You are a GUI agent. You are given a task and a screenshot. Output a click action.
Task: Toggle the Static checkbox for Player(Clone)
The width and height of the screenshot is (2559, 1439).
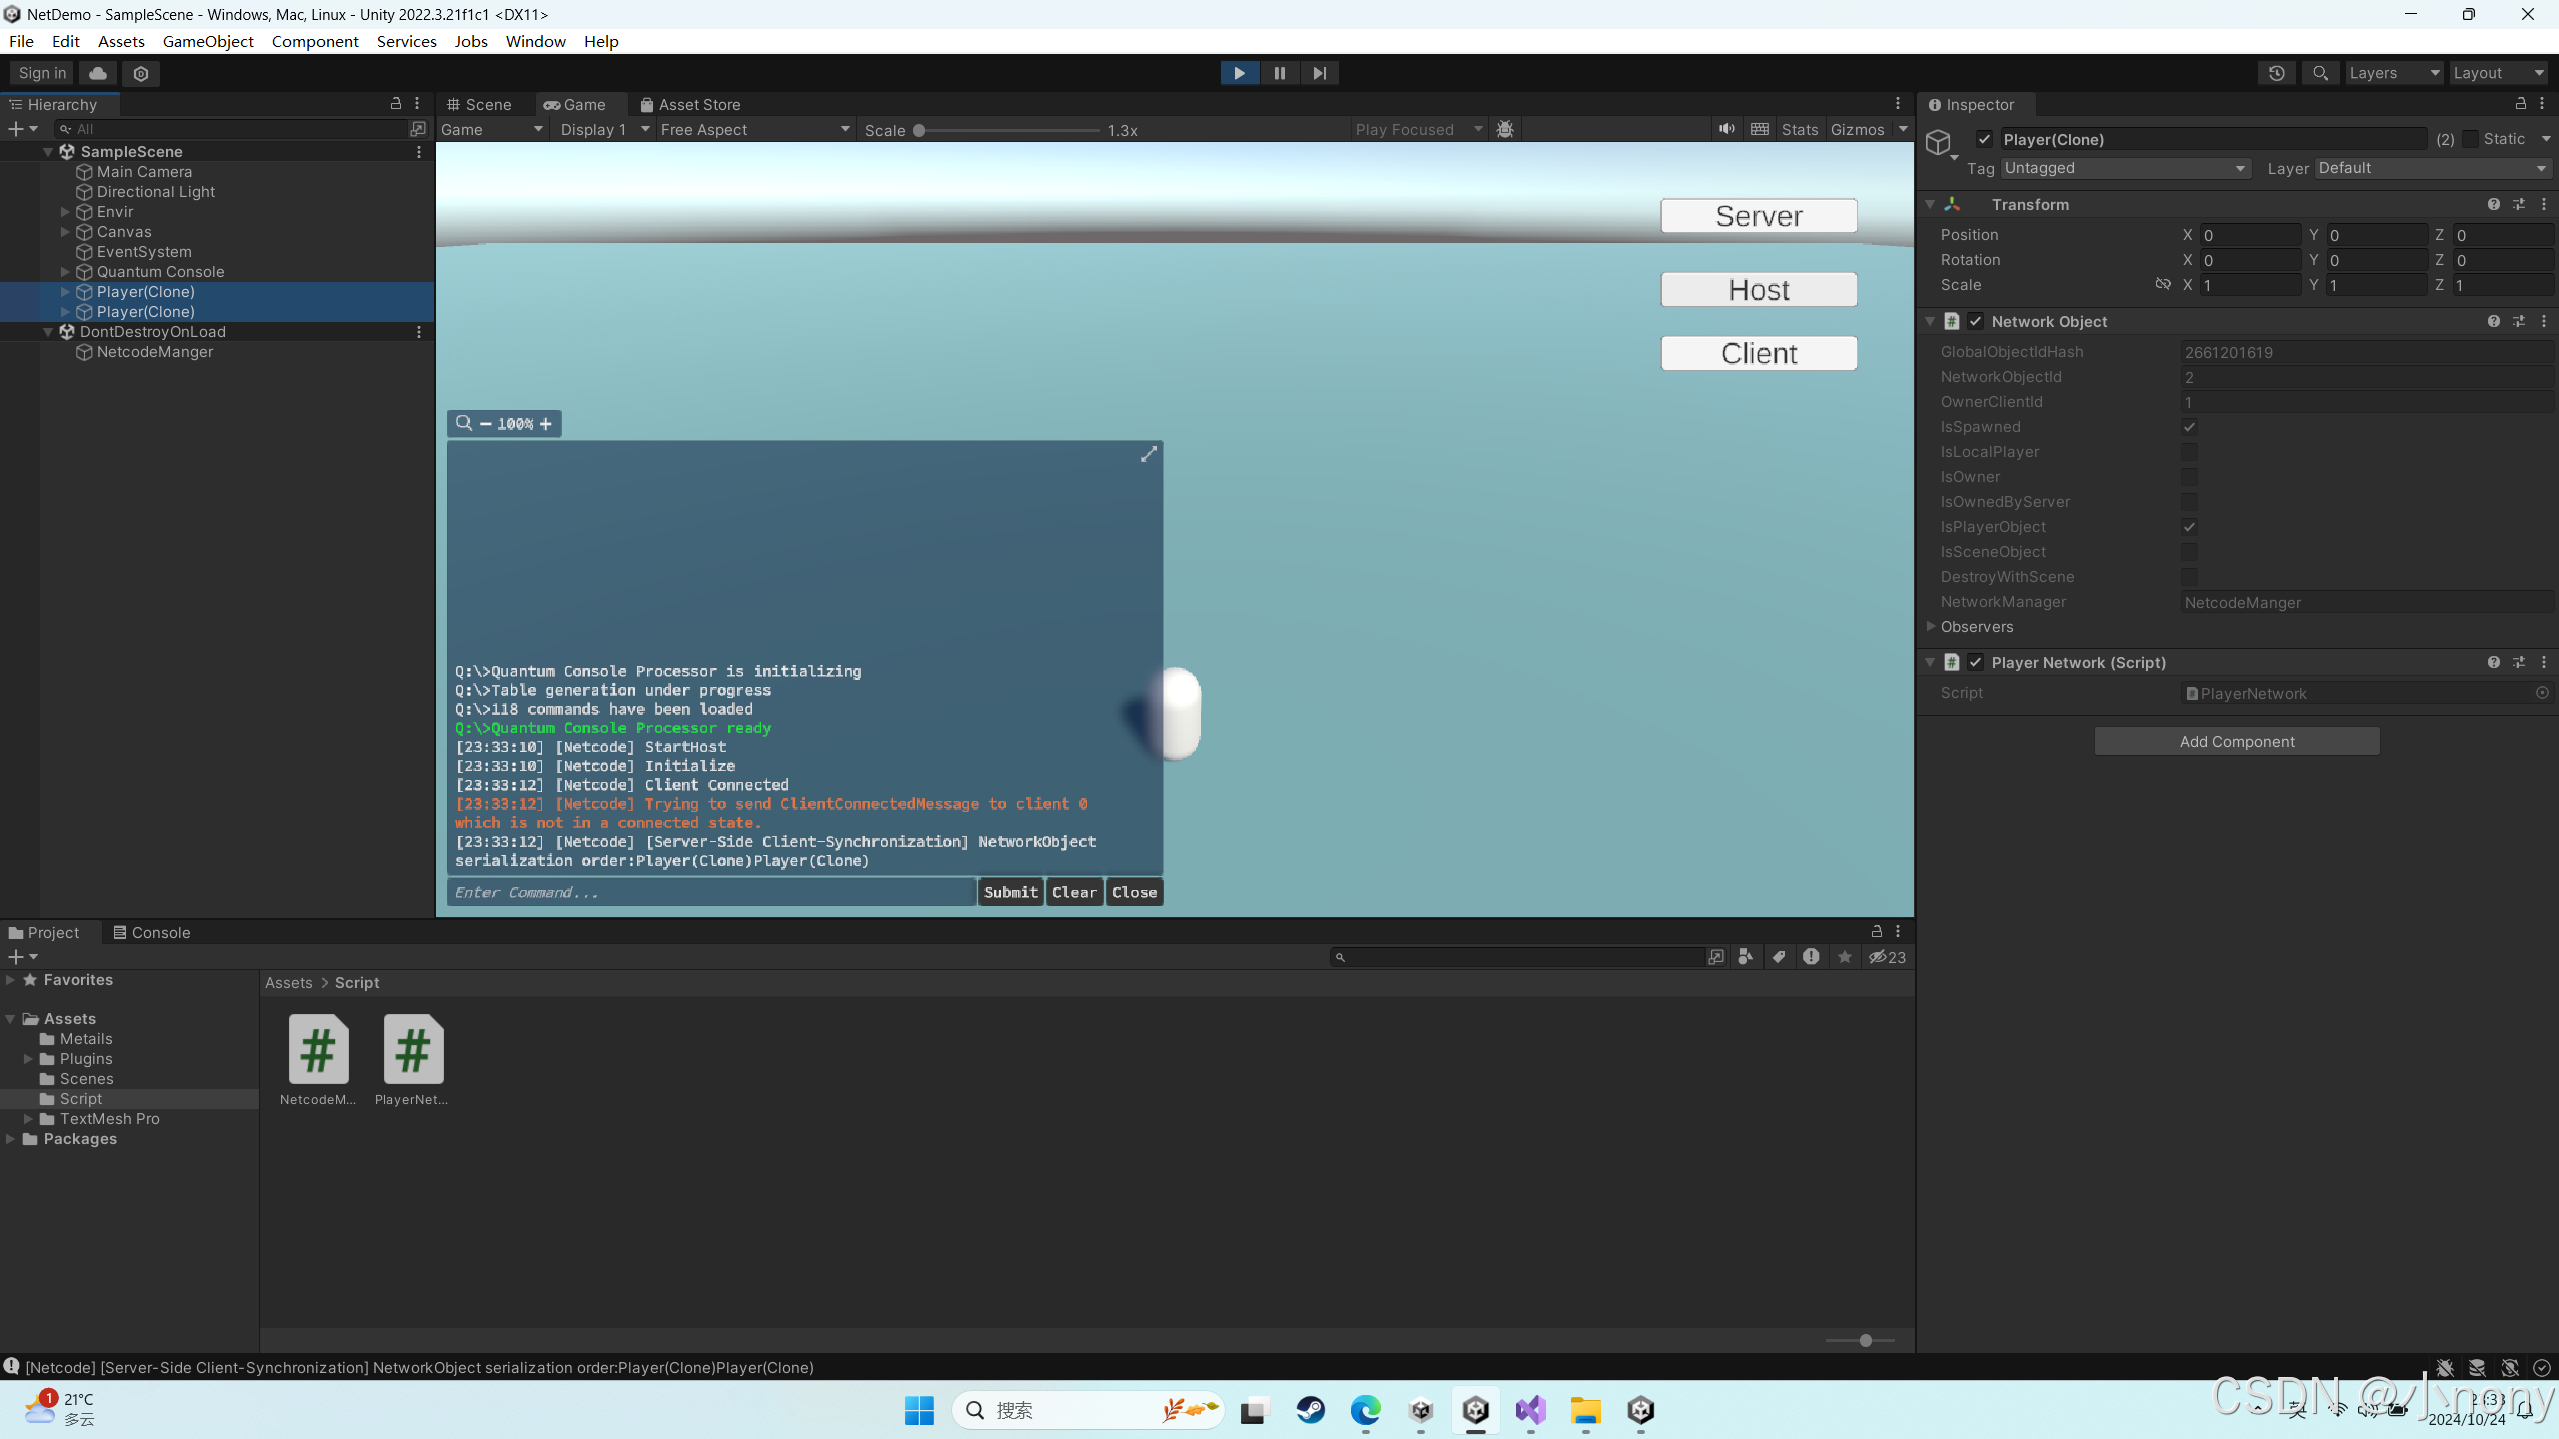tap(2469, 139)
